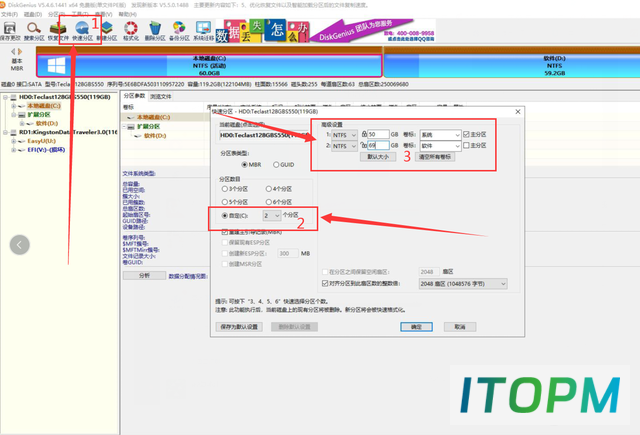The height and width of the screenshot is (435, 640).
Task: Click the previous disk left arrow
Action: [x=13, y=51]
